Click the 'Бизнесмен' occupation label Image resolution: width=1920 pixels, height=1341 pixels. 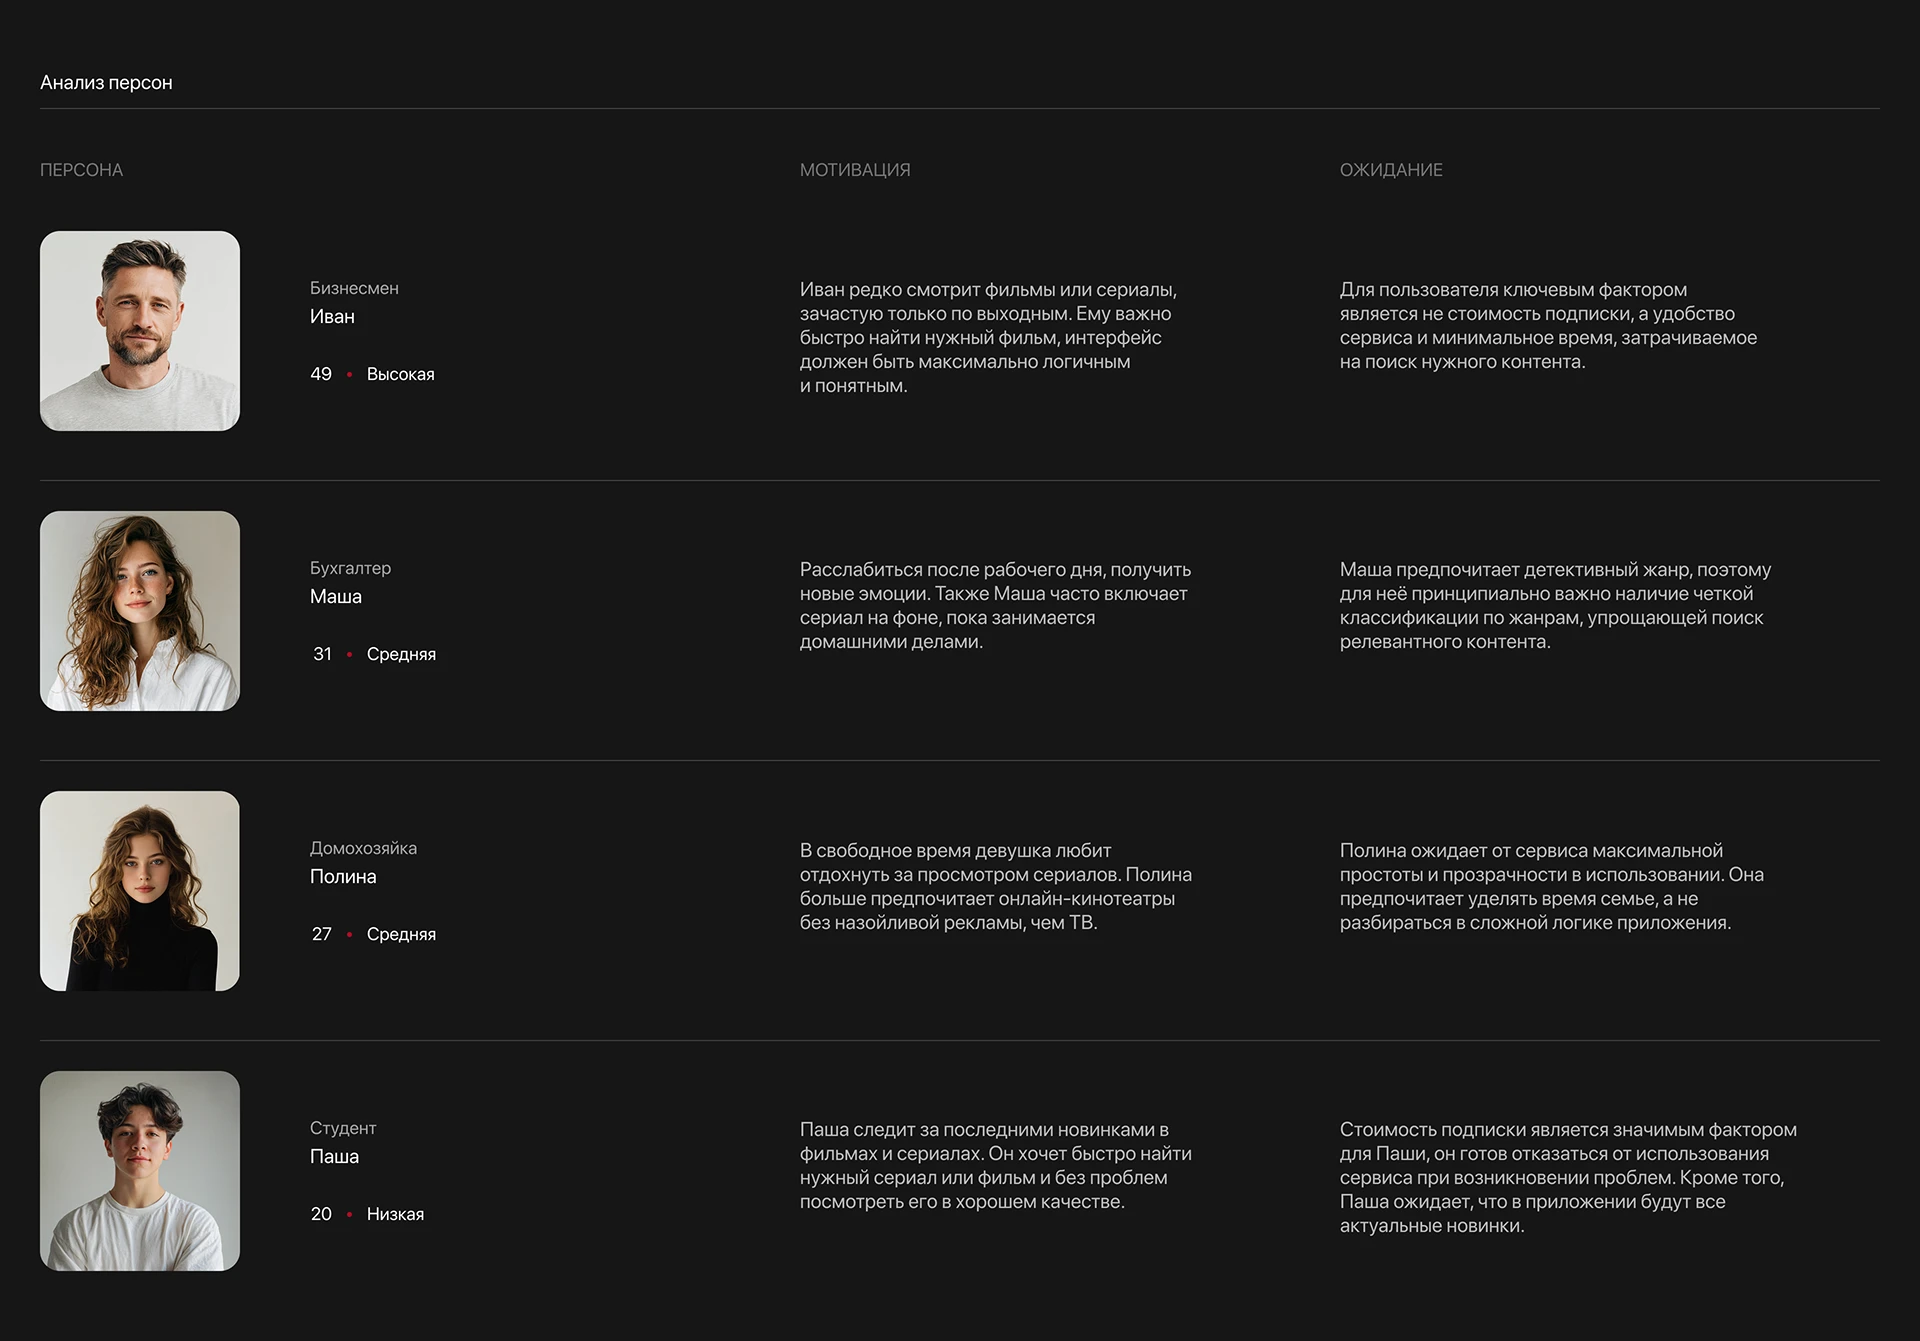coord(354,288)
